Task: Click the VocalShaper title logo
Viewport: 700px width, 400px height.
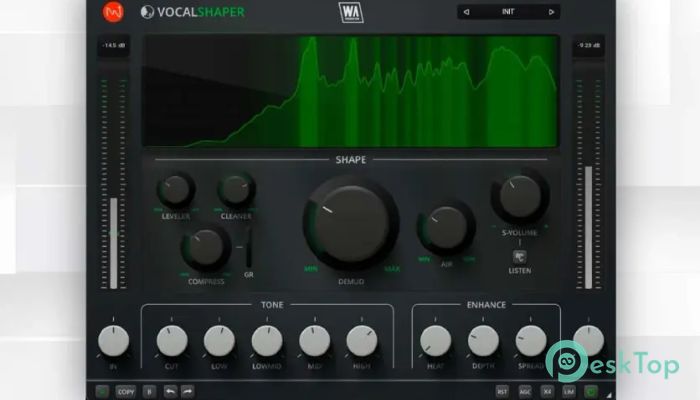Action: pyautogui.click(x=193, y=12)
